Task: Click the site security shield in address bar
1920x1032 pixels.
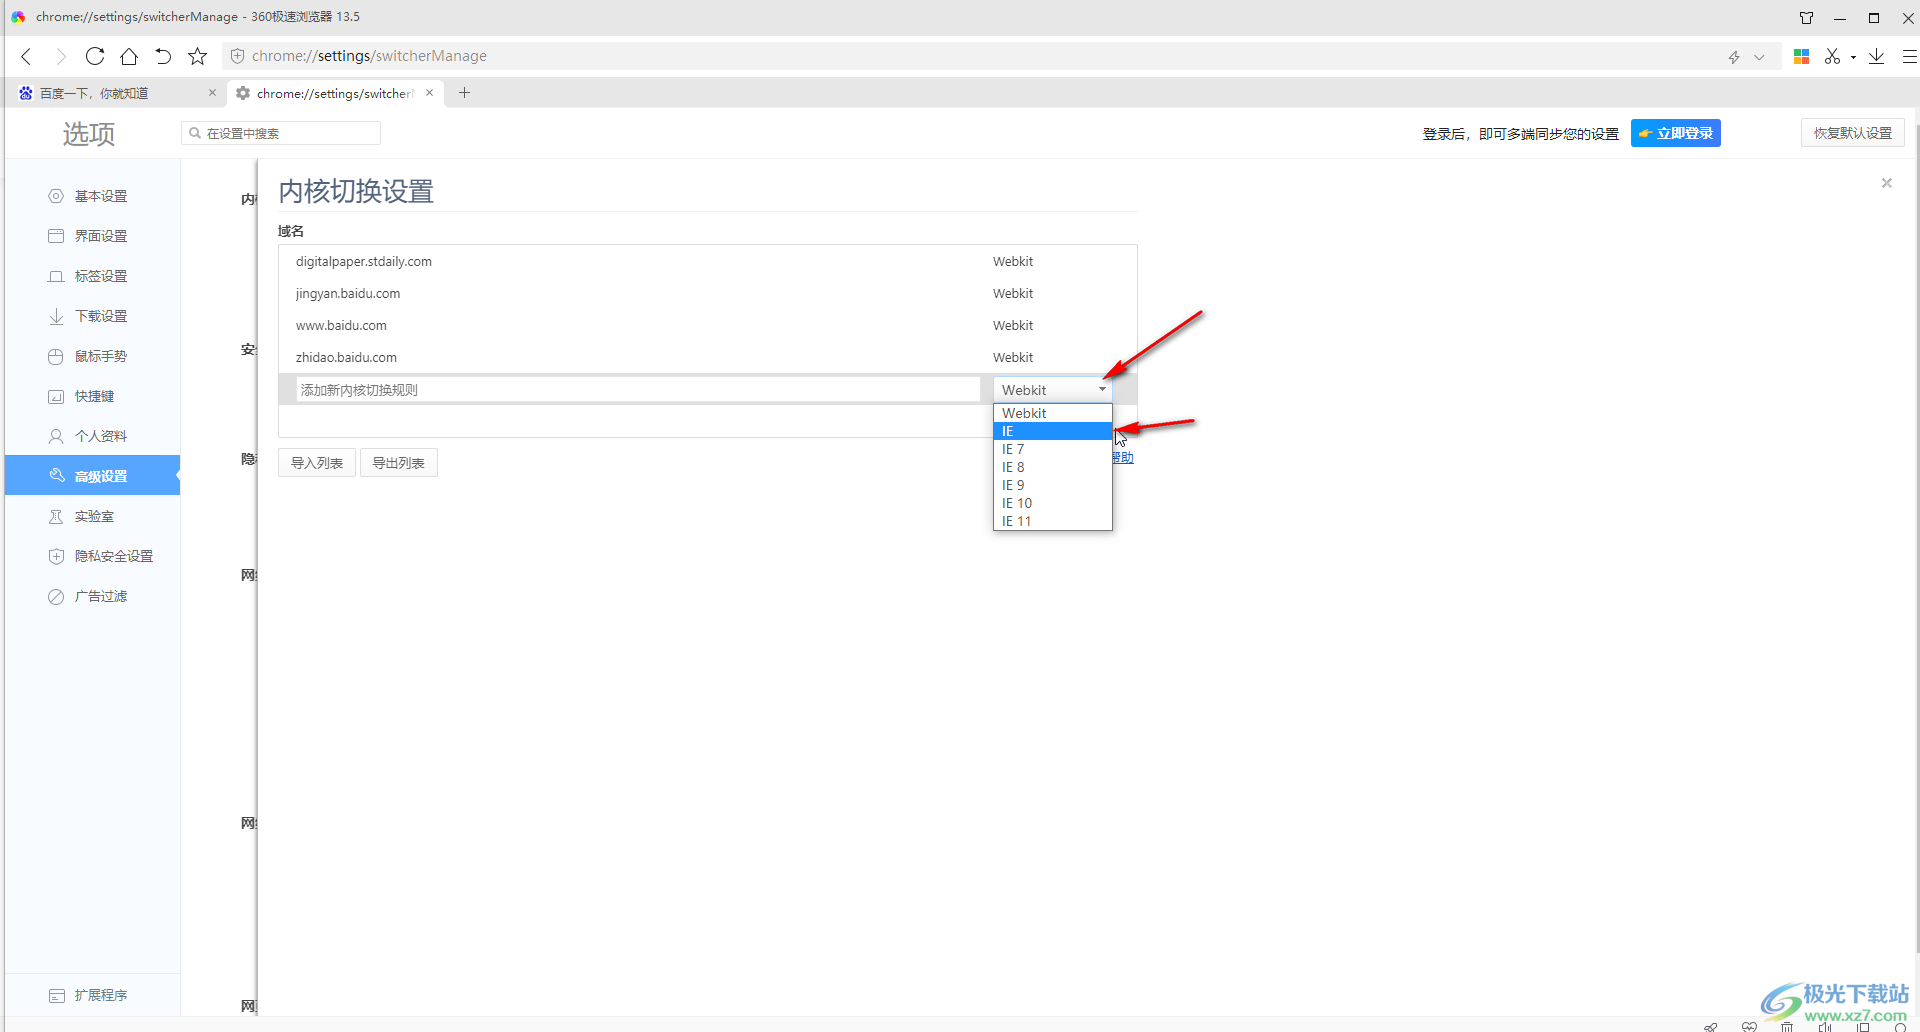Action: pyautogui.click(x=237, y=56)
